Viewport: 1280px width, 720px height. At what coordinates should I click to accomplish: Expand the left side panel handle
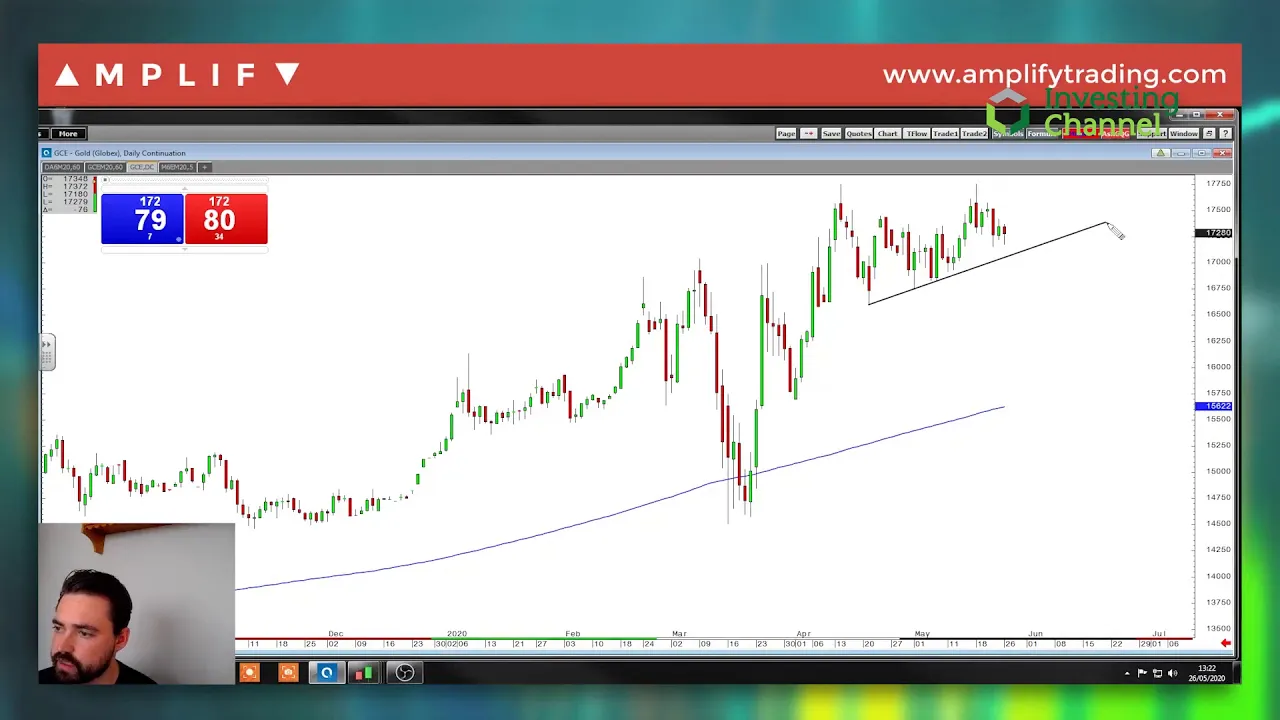pos(46,353)
